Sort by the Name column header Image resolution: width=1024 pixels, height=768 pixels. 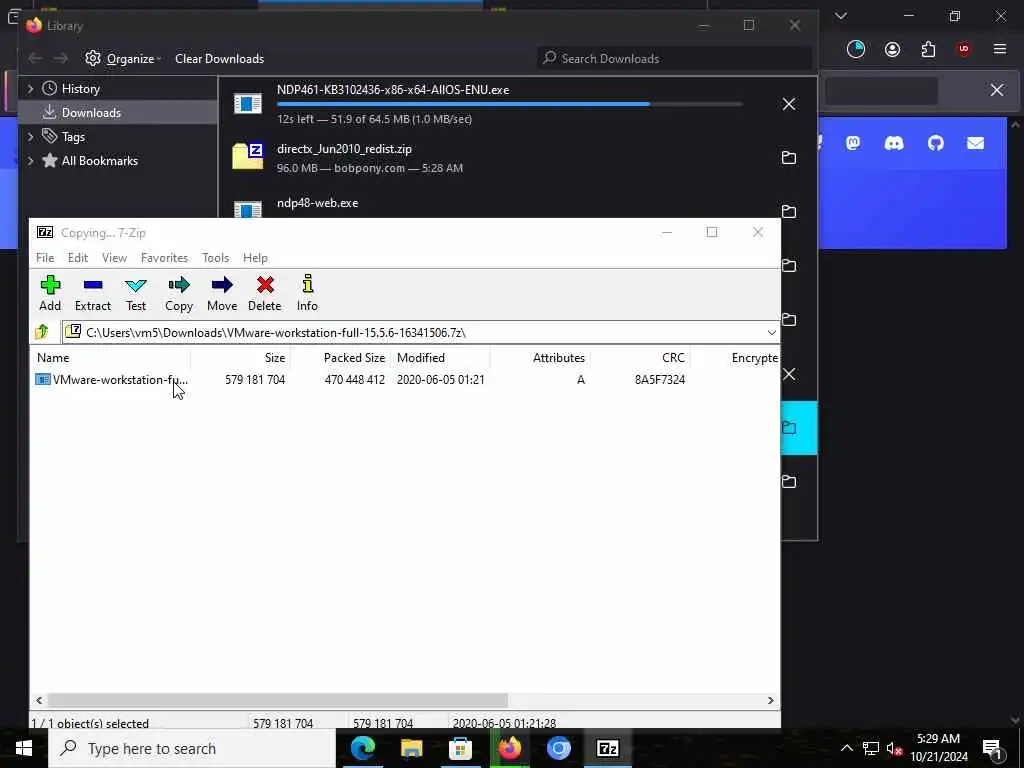[111, 358]
